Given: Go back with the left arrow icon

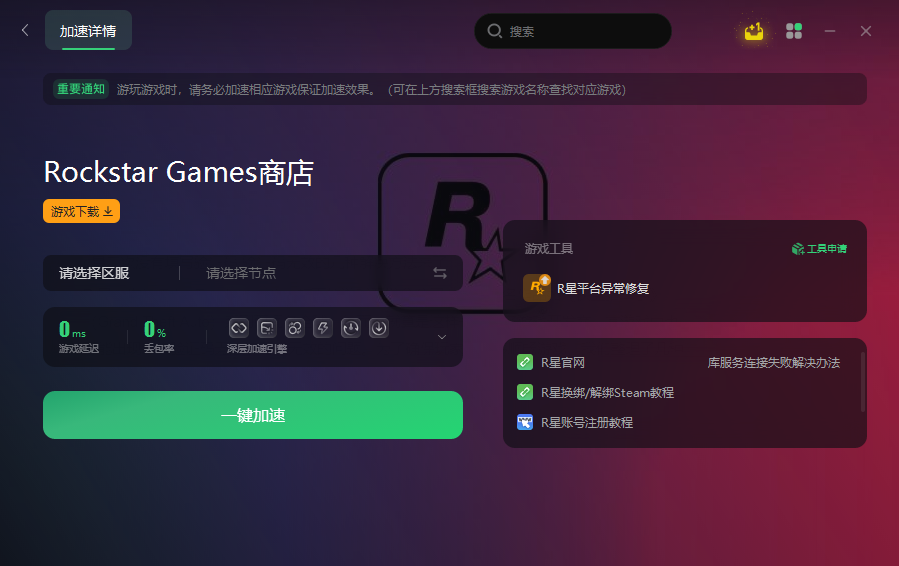Looking at the screenshot, I should (x=25, y=30).
